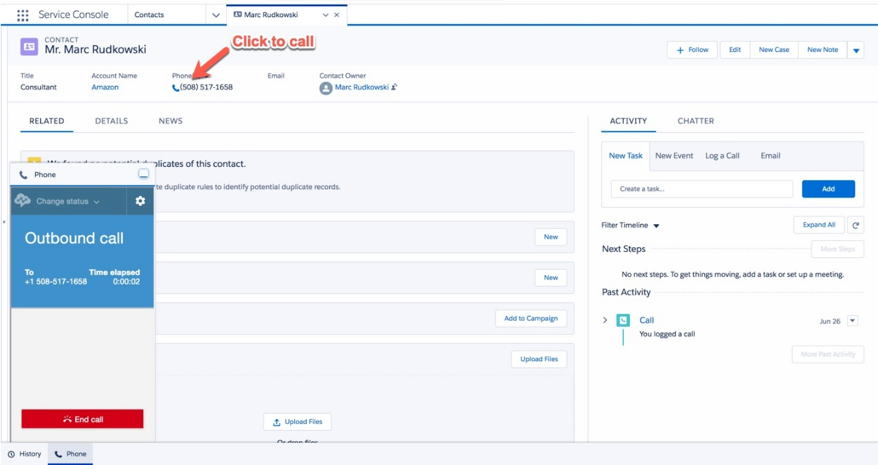Toggle Phone in the utility bar
The height and width of the screenshot is (465, 878).
tap(71, 454)
